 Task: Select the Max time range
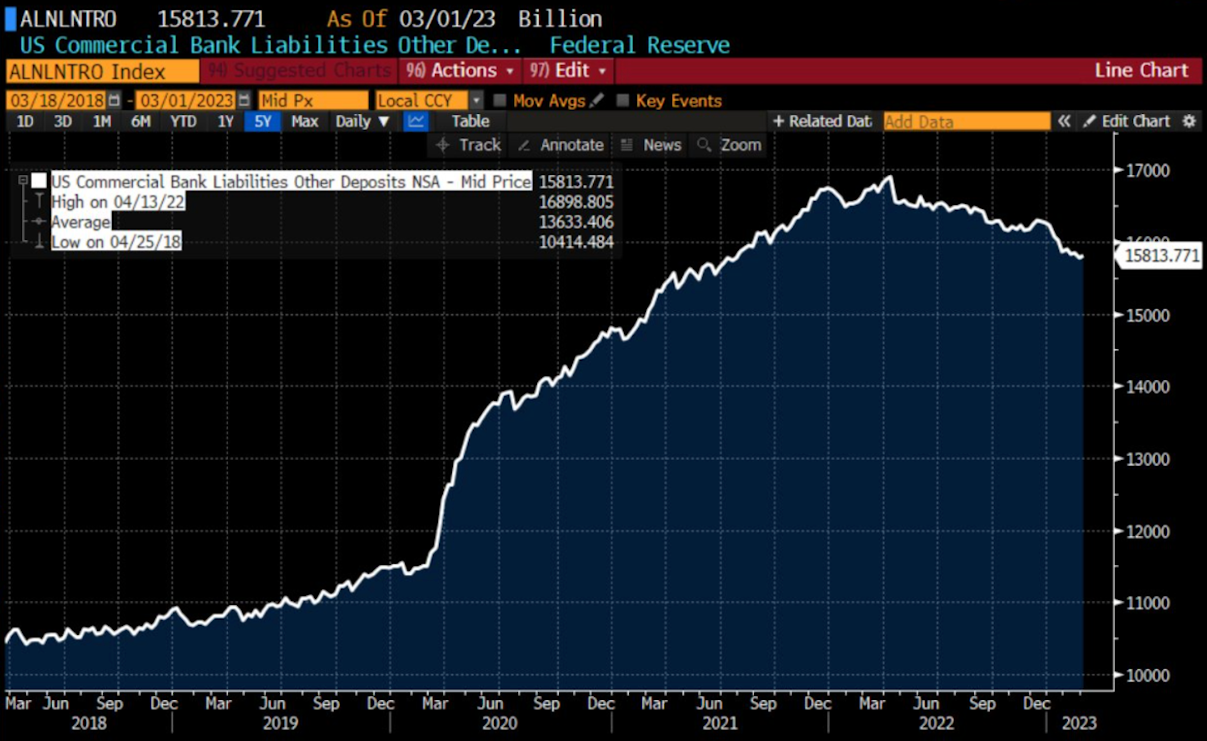coord(304,121)
